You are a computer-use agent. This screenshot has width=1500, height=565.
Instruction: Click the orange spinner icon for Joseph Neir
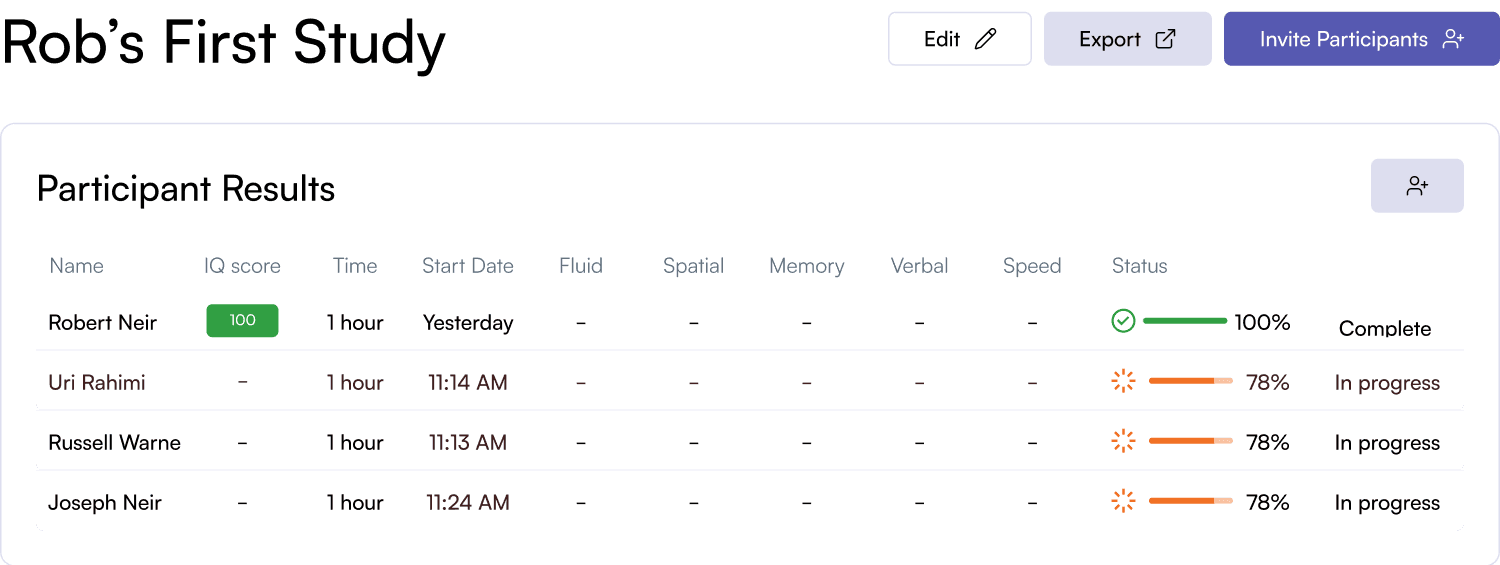1123,501
